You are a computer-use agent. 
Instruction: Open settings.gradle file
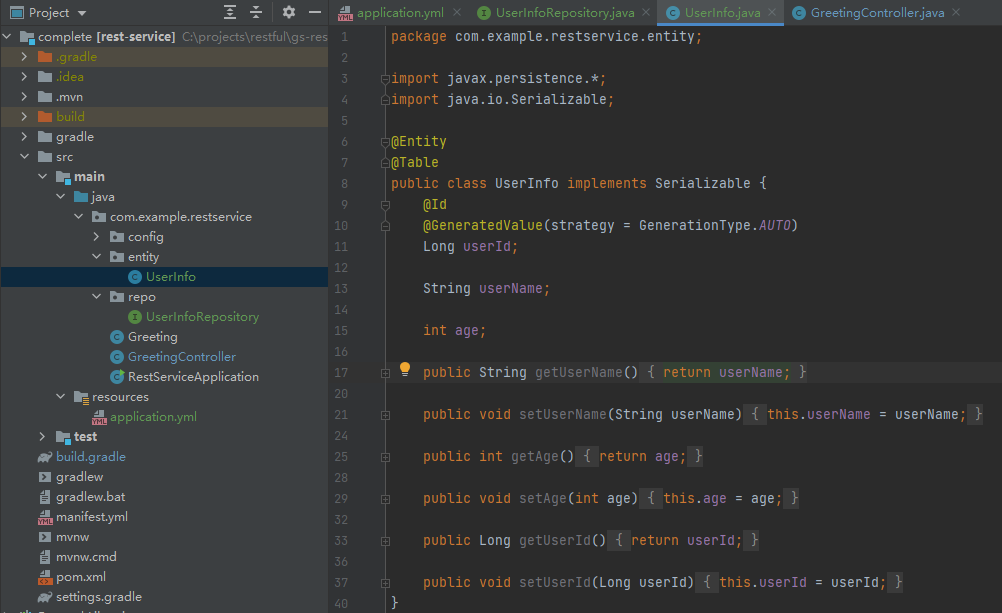pyautogui.click(x=98, y=597)
